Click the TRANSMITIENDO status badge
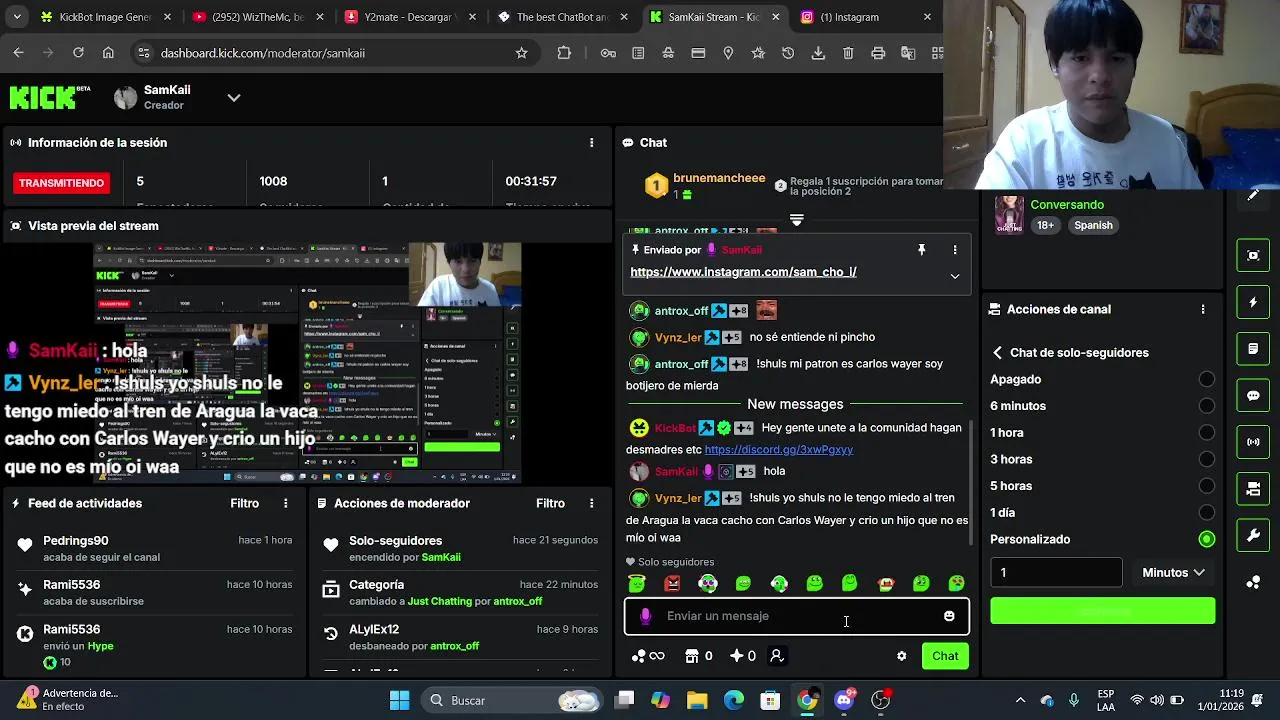 click(x=61, y=183)
